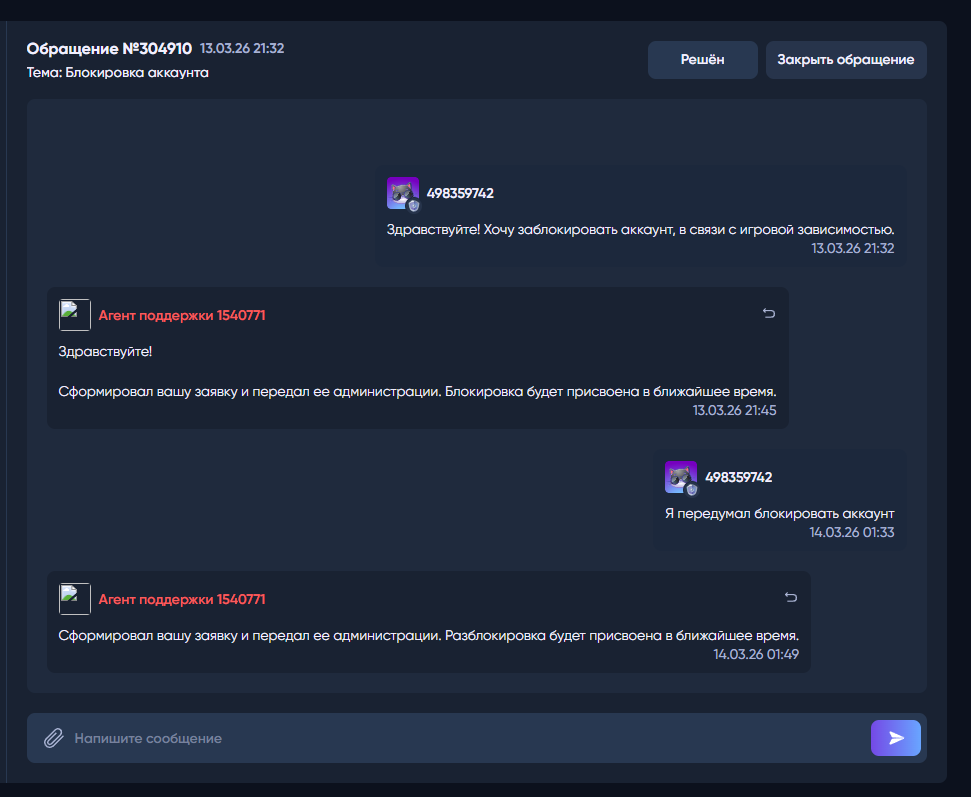The width and height of the screenshot is (971, 797).
Task: Reply to the agent's 01:49 message
Action: tap(790, 597)
